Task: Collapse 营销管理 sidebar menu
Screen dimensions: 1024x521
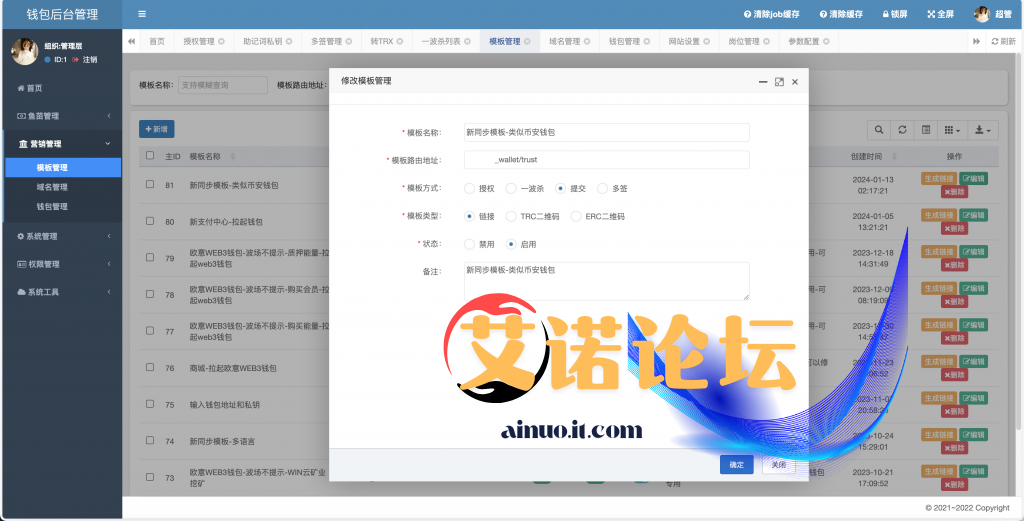Action: coord(62,144)
